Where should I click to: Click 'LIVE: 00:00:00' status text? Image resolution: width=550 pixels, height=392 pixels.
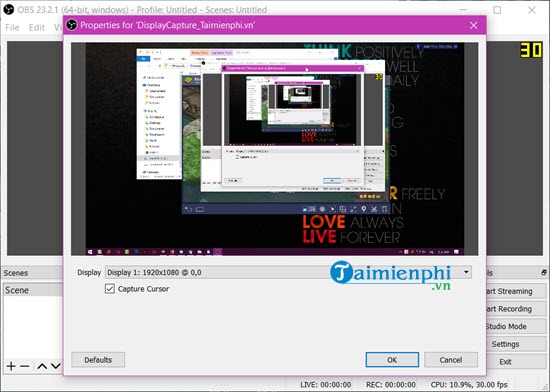pos(326,385)
